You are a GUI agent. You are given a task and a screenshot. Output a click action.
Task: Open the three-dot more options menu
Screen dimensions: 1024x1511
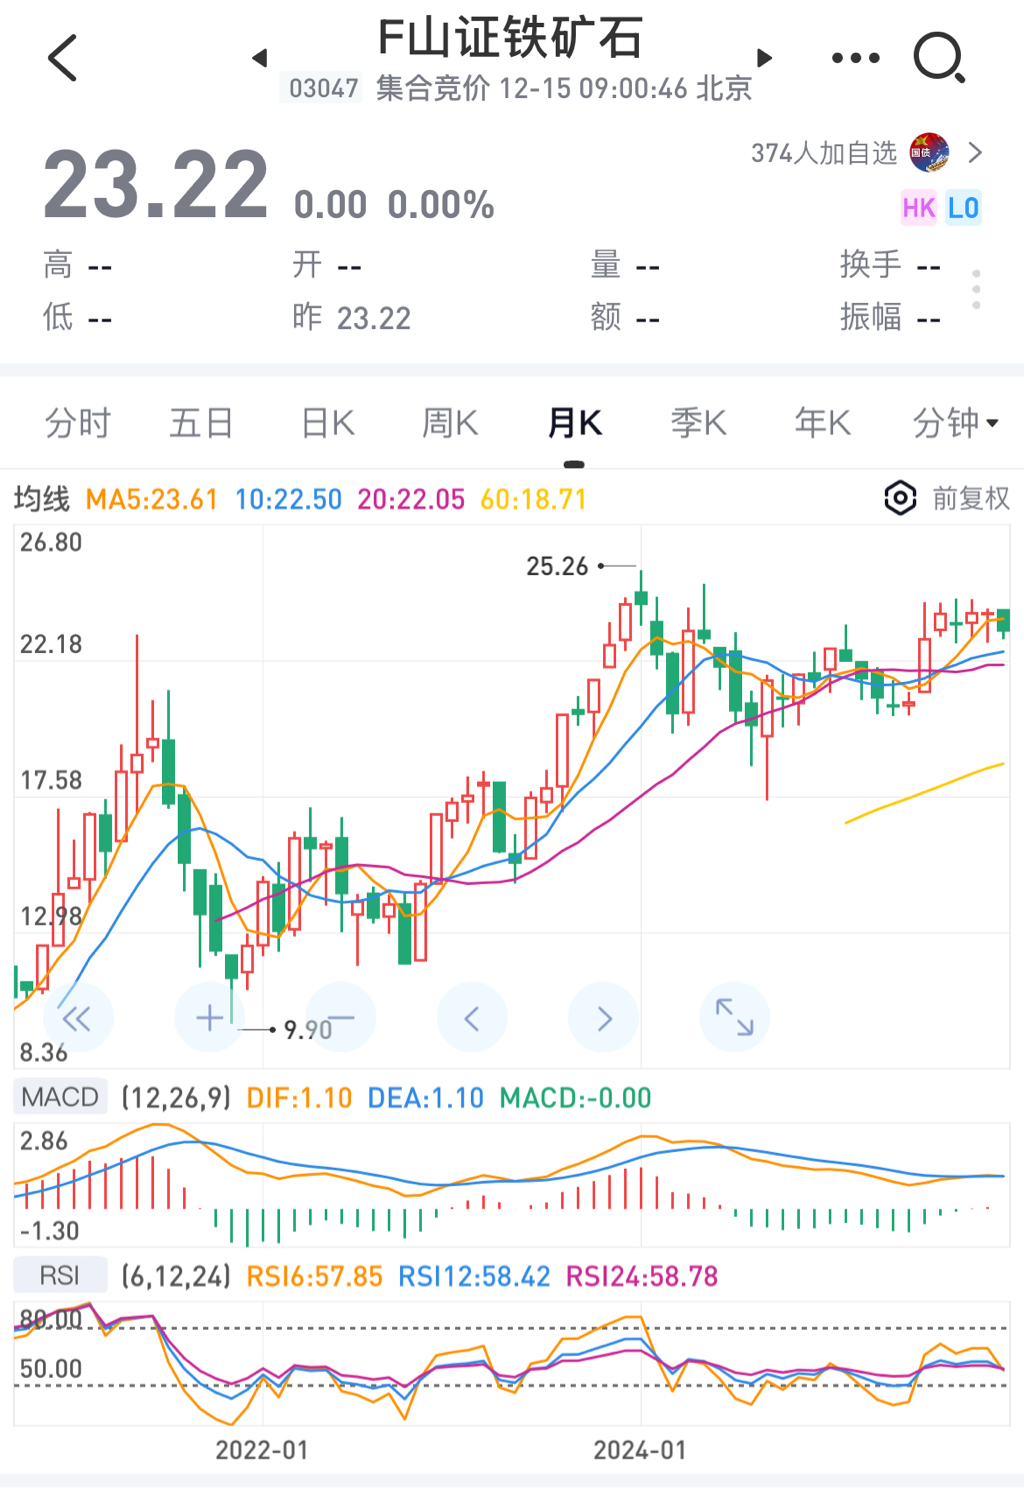(x=856, y=58)
